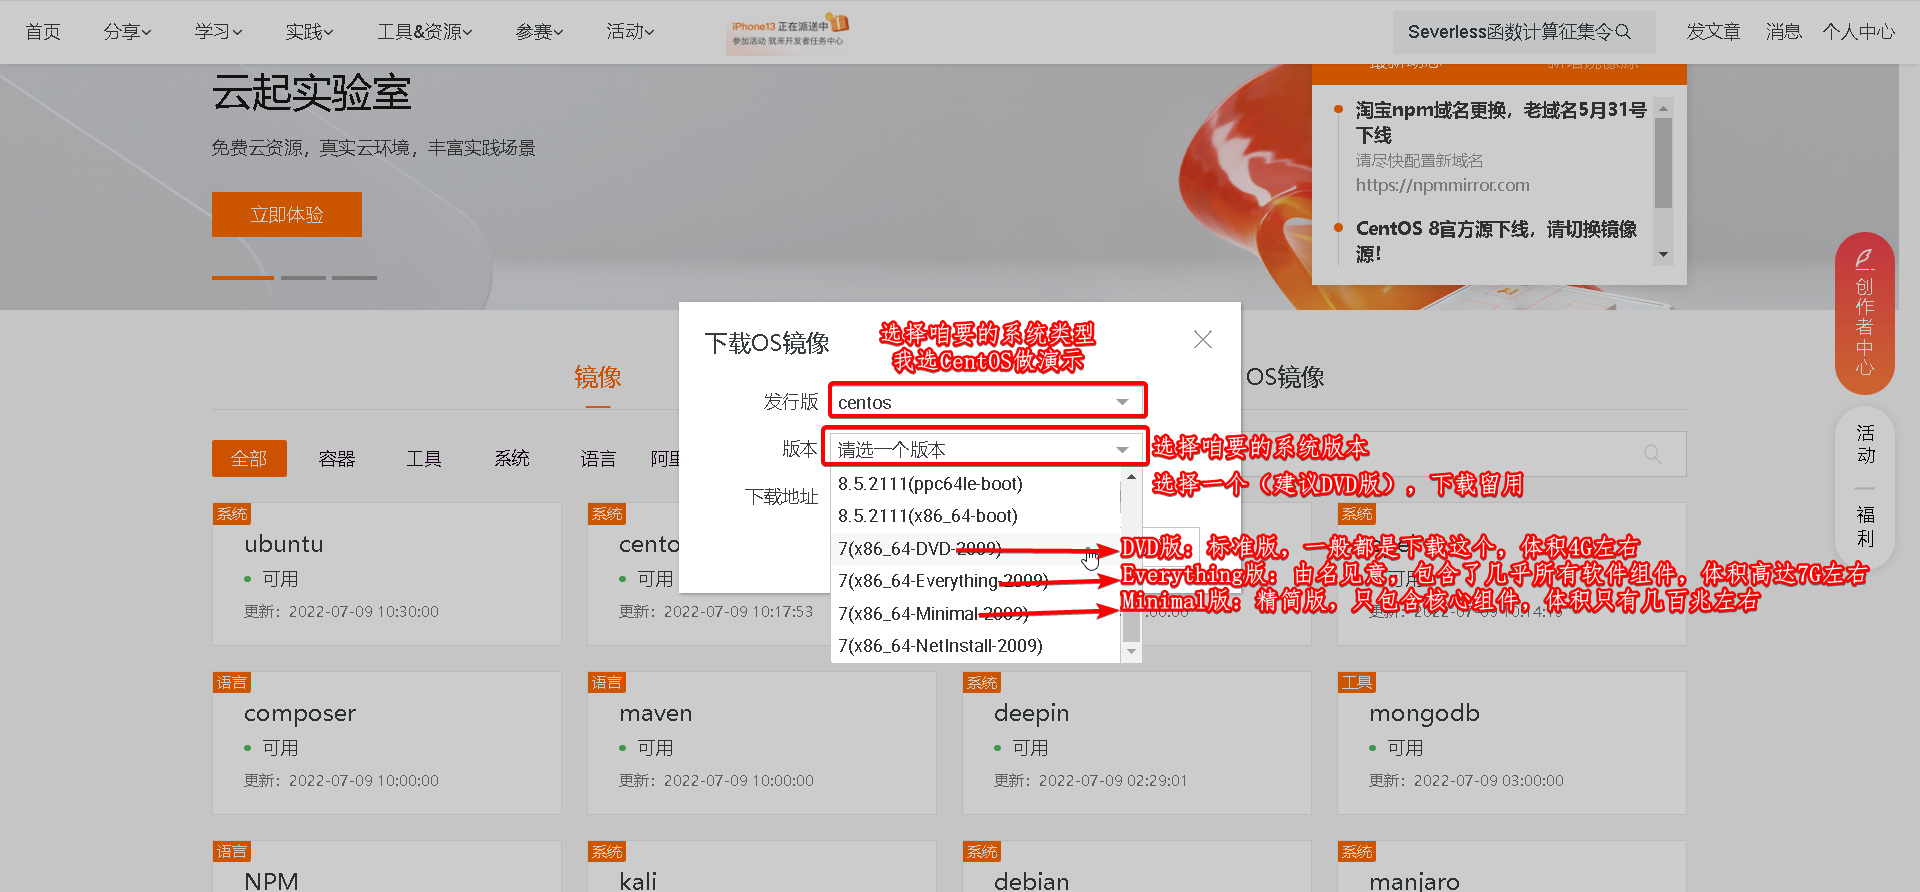Select version 7(x86_64-Minimal-2009)

point(975,614)
